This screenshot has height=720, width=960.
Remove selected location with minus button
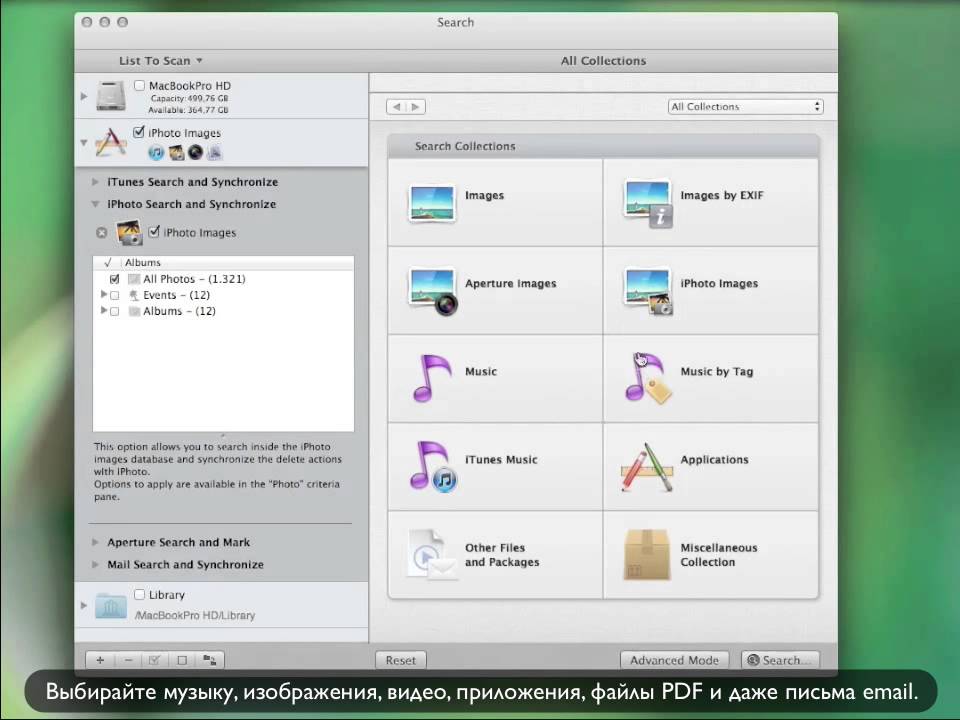(x=128, y=660)
